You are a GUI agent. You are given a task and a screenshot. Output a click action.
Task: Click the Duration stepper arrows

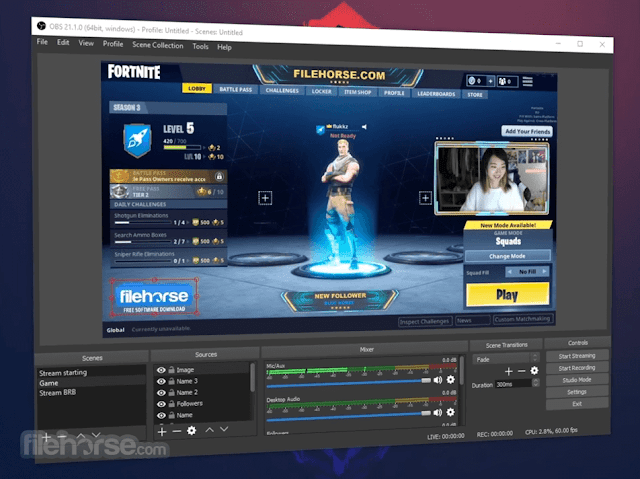[x=536, y=383]
